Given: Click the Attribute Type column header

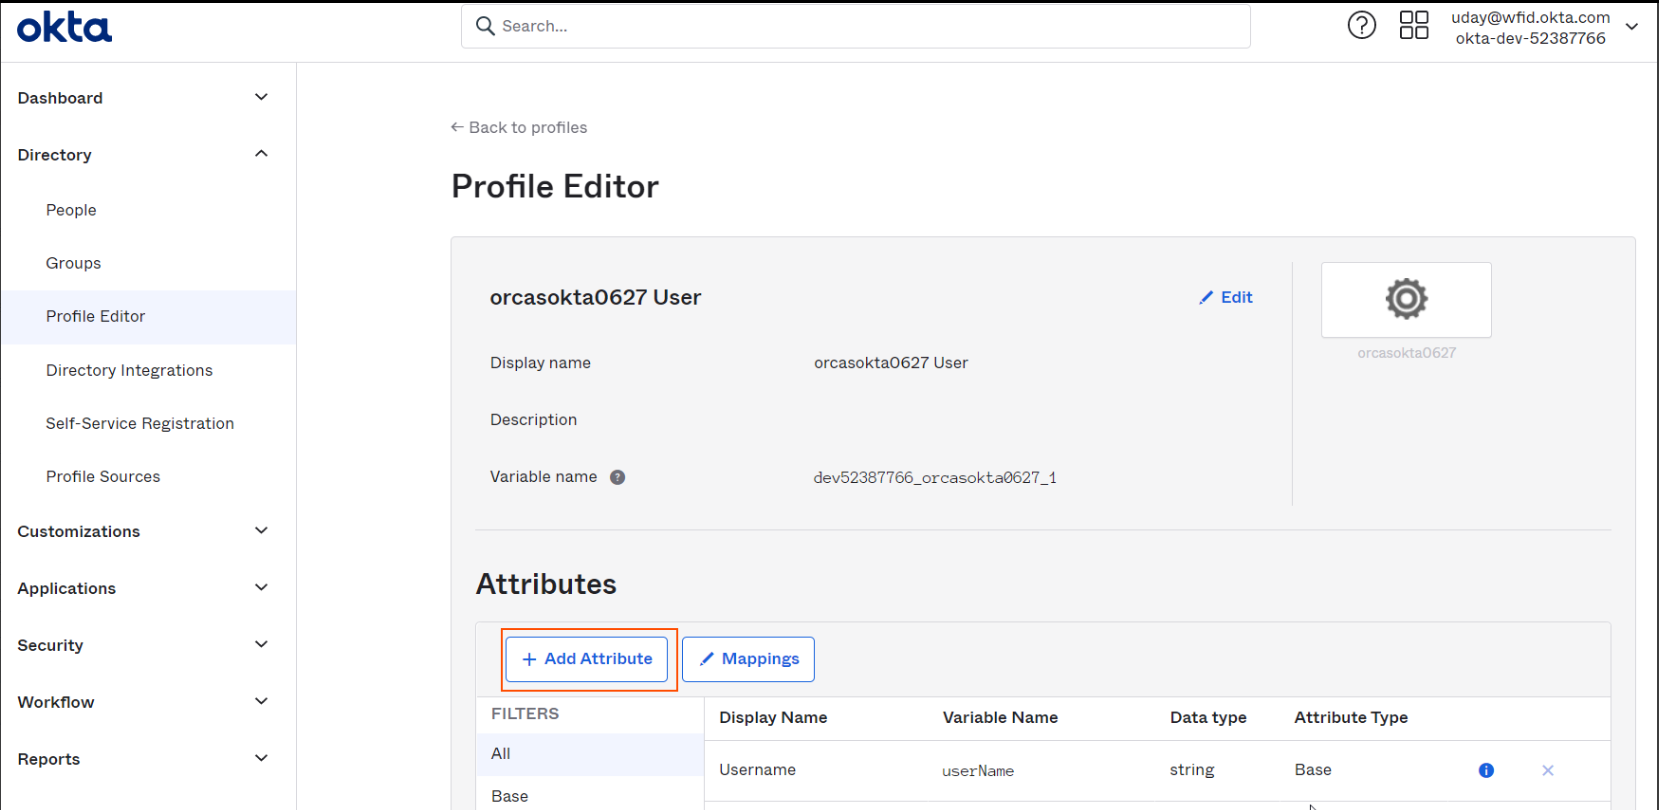Looking at the screenshot, I should (1351, 717).
